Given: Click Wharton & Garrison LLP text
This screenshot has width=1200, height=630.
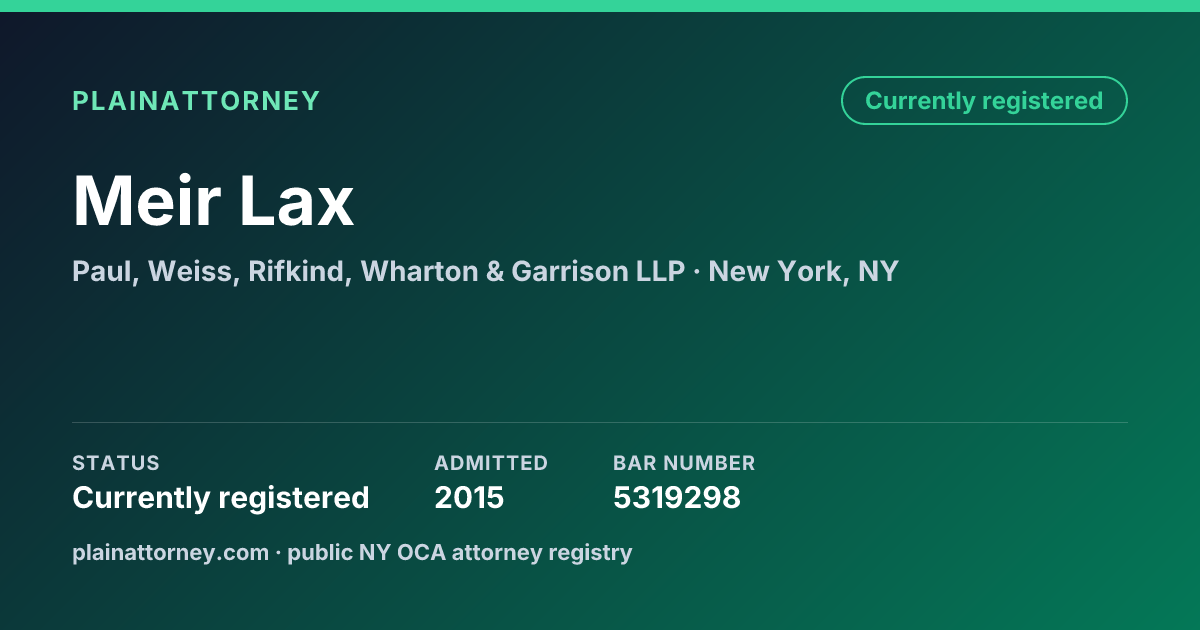Looking at the screenshot, I should tap(523, 271).
